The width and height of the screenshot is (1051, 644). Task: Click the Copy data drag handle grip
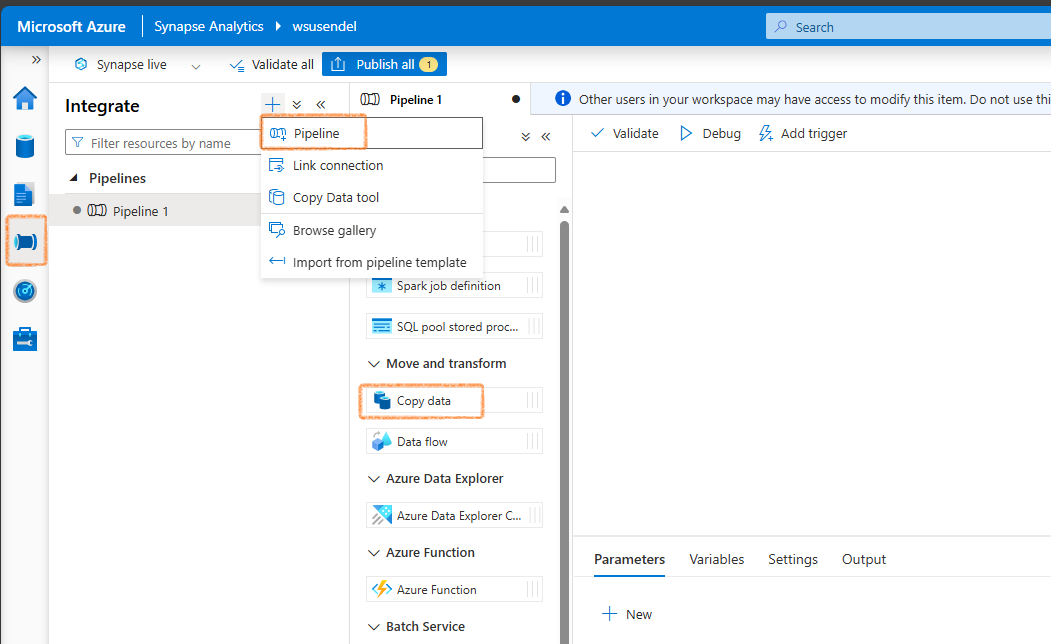(x=533, y=401)
